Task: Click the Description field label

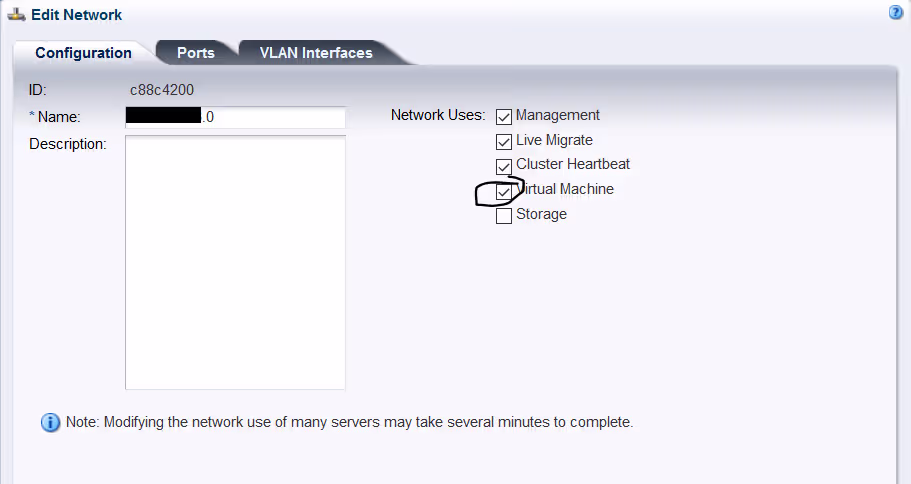Action: [x=68, y=144]
